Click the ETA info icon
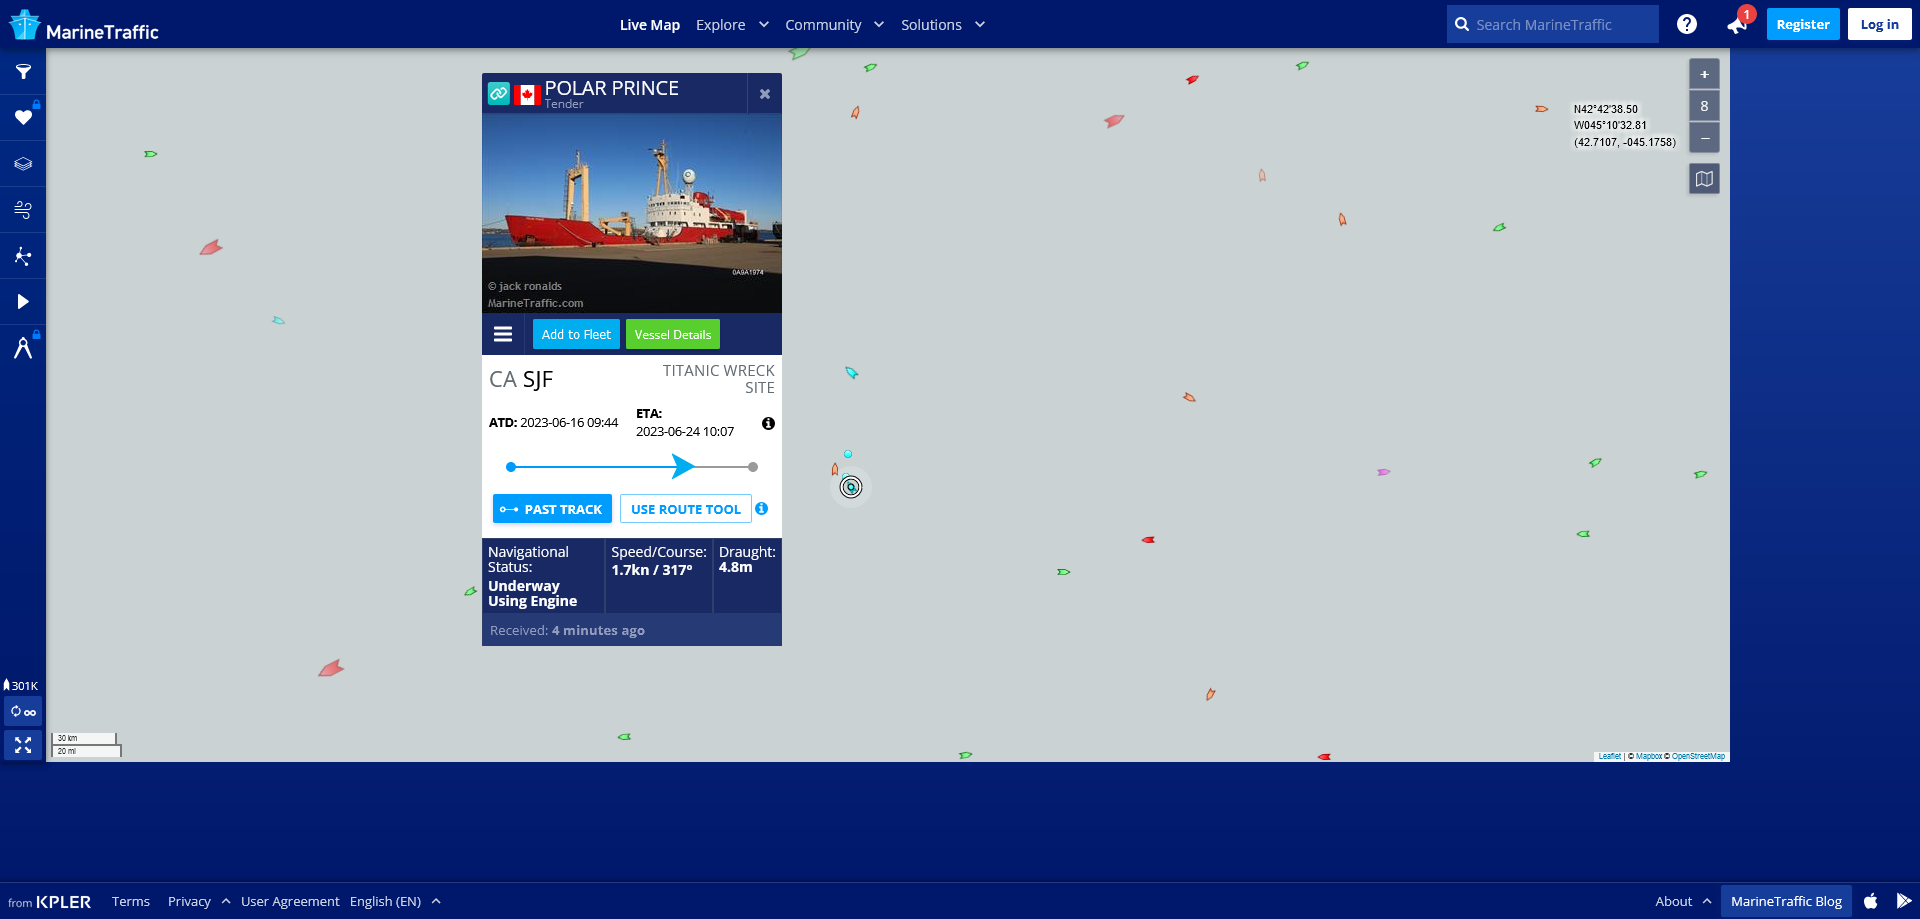This screenshot has width=1920, height=919. pos(768,424)
